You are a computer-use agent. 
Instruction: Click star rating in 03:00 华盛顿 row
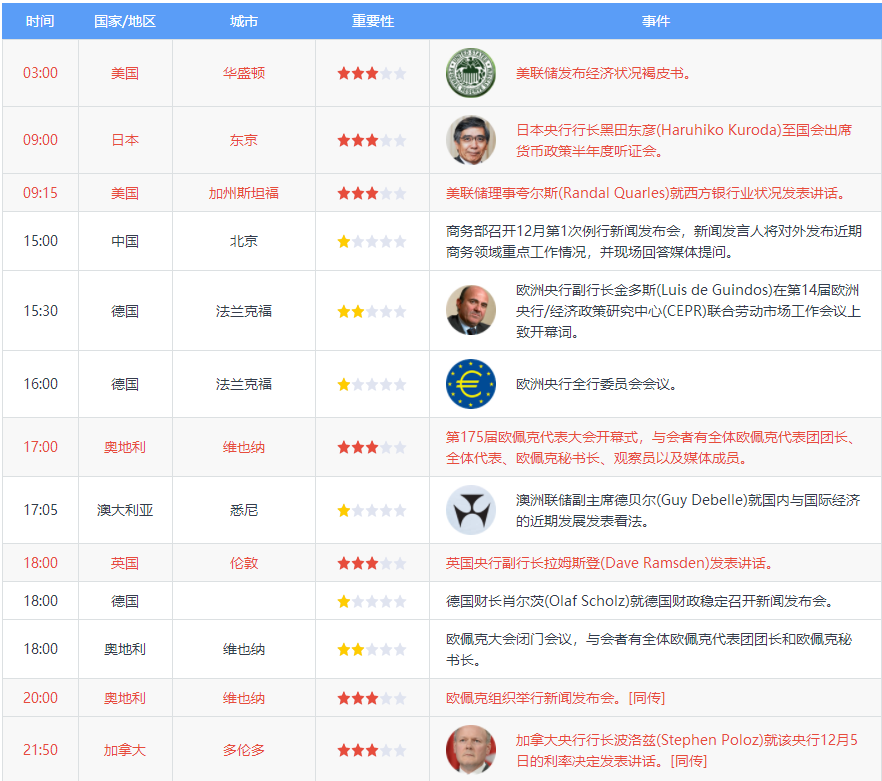tap(372, 73)
